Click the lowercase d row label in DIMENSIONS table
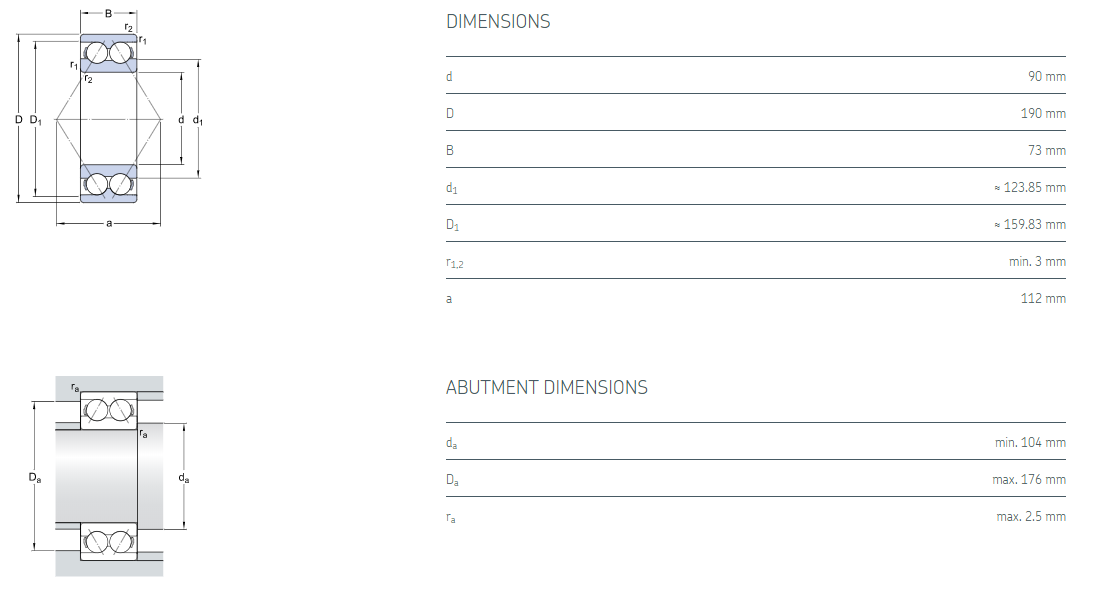This screenshot has height=613, width=1094. [449, 77]
